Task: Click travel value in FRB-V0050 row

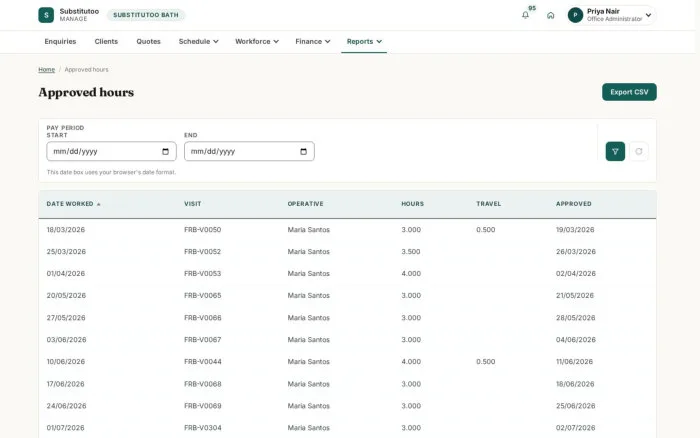Action: (486, 229)
